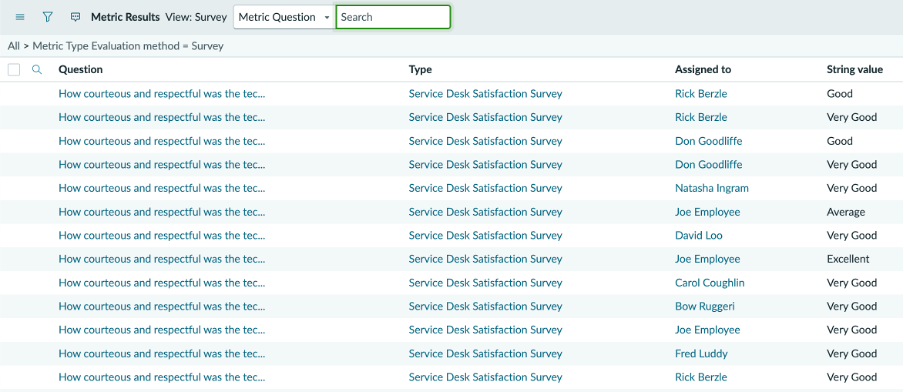Sort by the Type column header
The height and width of the screenshot is (392, 904).
click(420, 70)
